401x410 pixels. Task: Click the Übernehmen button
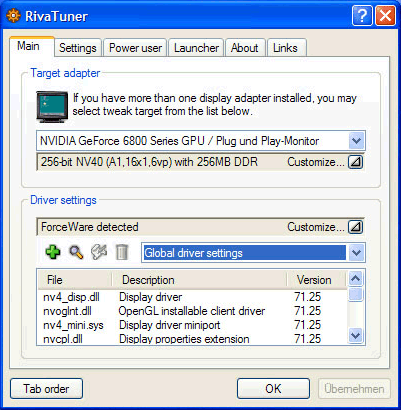(354, 389)
